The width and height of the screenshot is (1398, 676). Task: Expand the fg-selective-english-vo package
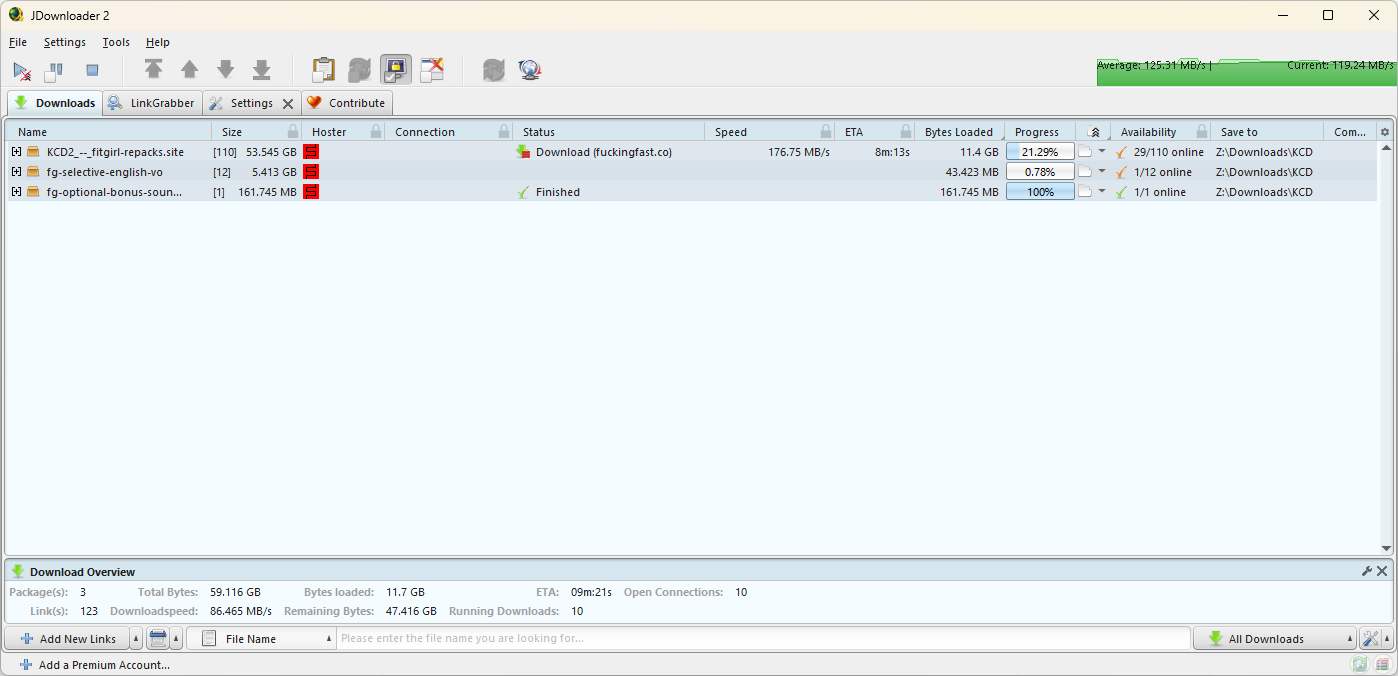coord(16,171)
